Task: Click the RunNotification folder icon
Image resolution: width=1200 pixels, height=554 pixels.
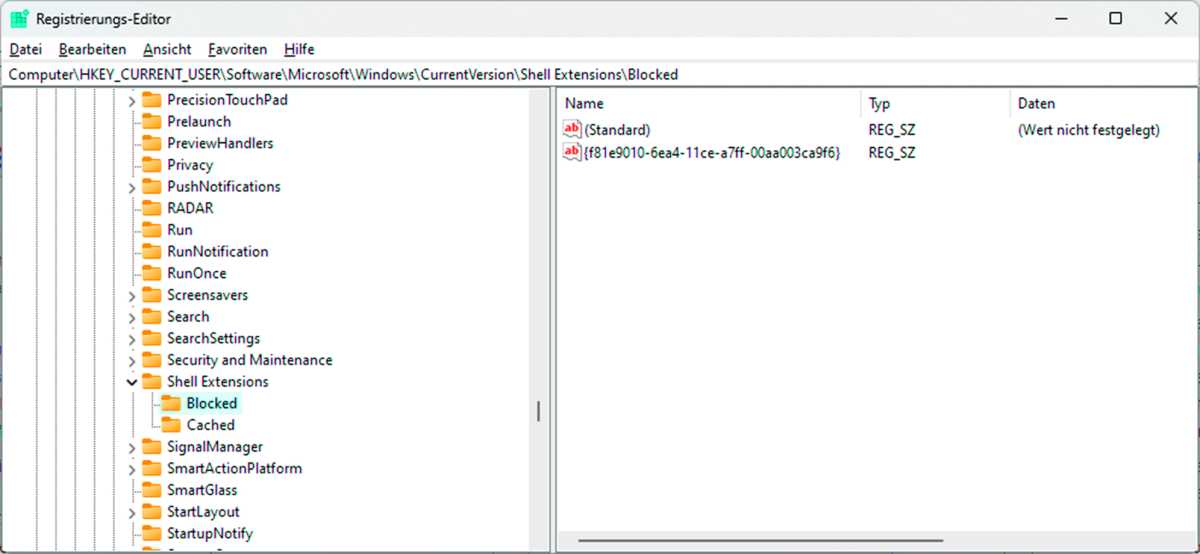Action: coord(151,251)
